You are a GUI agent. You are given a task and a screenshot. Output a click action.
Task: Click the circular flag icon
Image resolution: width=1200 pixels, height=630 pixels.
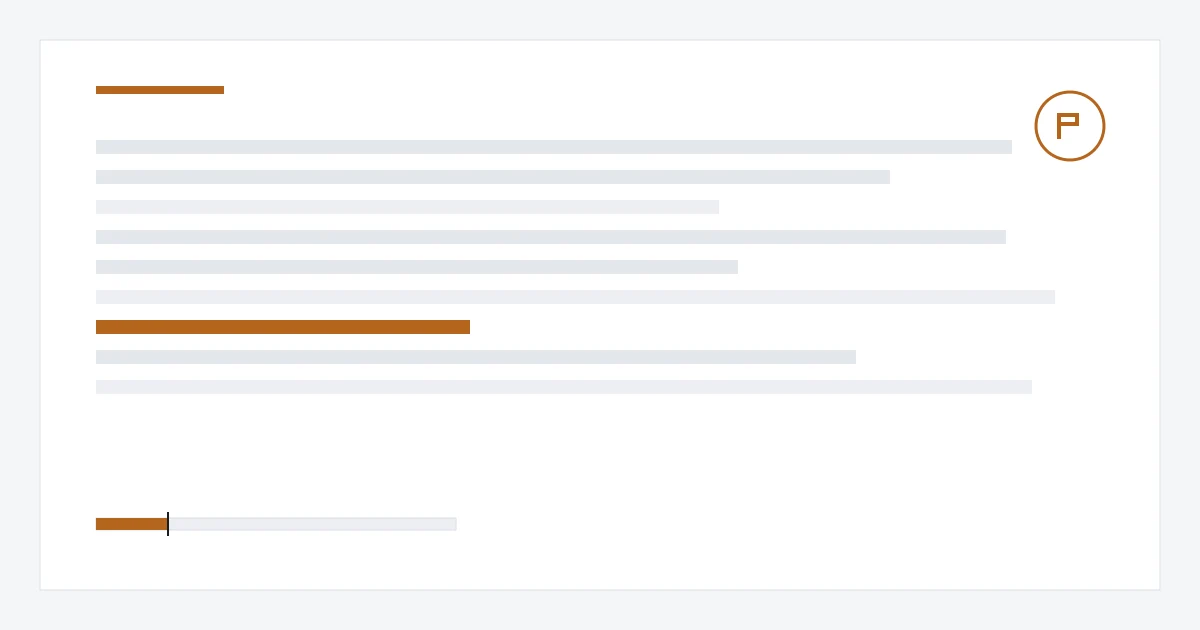[1070, 126]
